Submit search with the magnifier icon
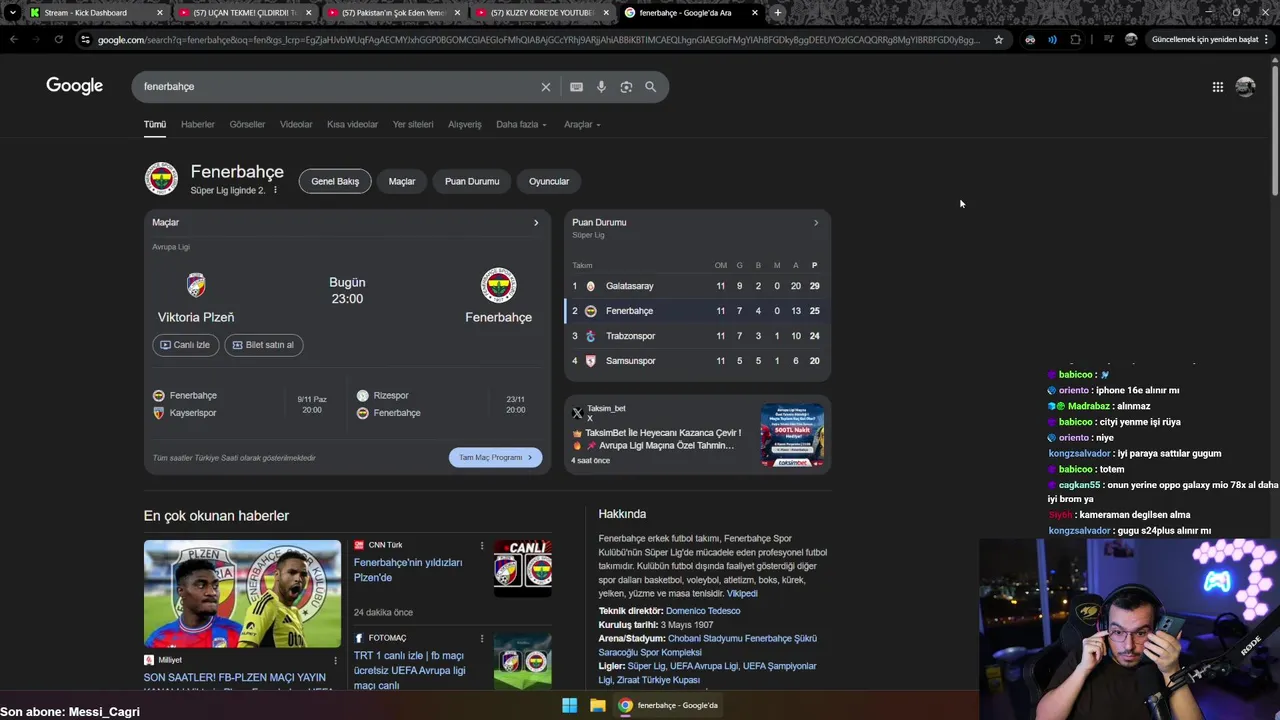The height and width of the screenshot is (720, 1280). 651,87
